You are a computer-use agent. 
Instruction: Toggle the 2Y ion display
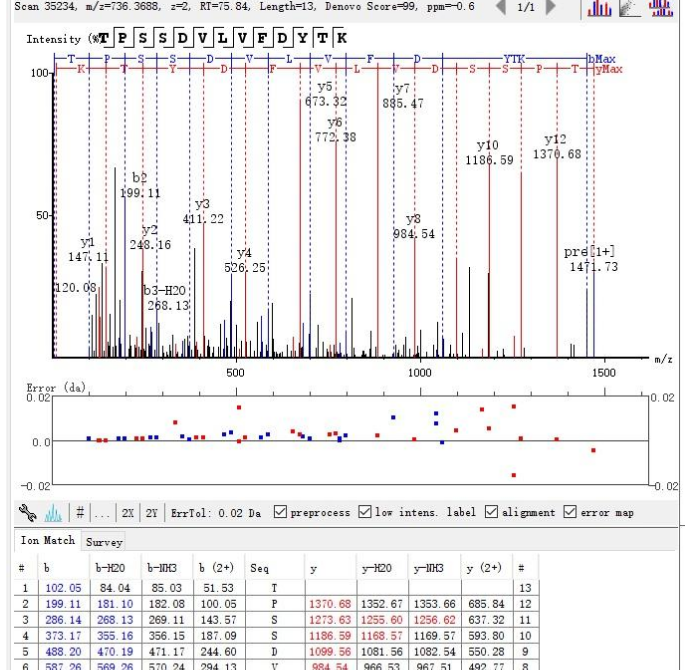151,513
